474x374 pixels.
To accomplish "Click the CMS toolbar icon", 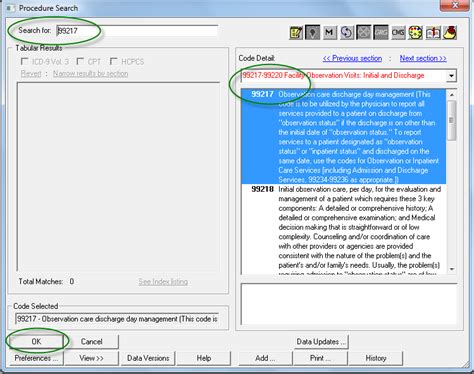I will [x=398, y=33].
